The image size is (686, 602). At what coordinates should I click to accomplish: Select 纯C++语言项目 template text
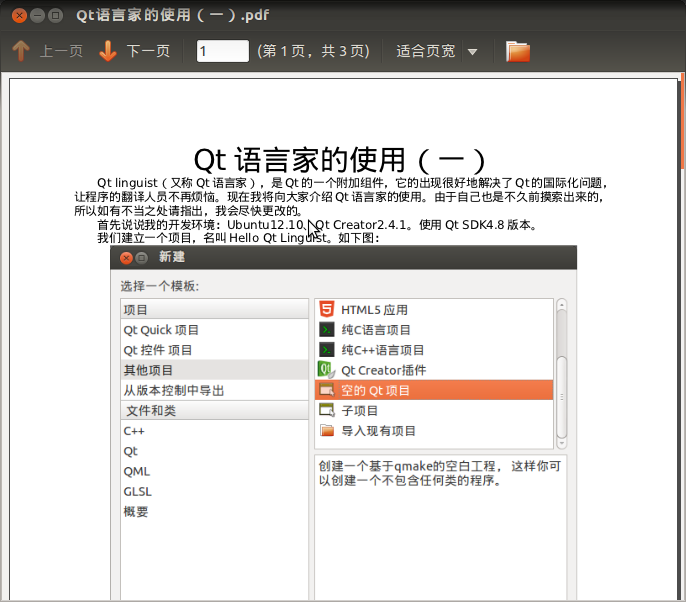(383, 350)
